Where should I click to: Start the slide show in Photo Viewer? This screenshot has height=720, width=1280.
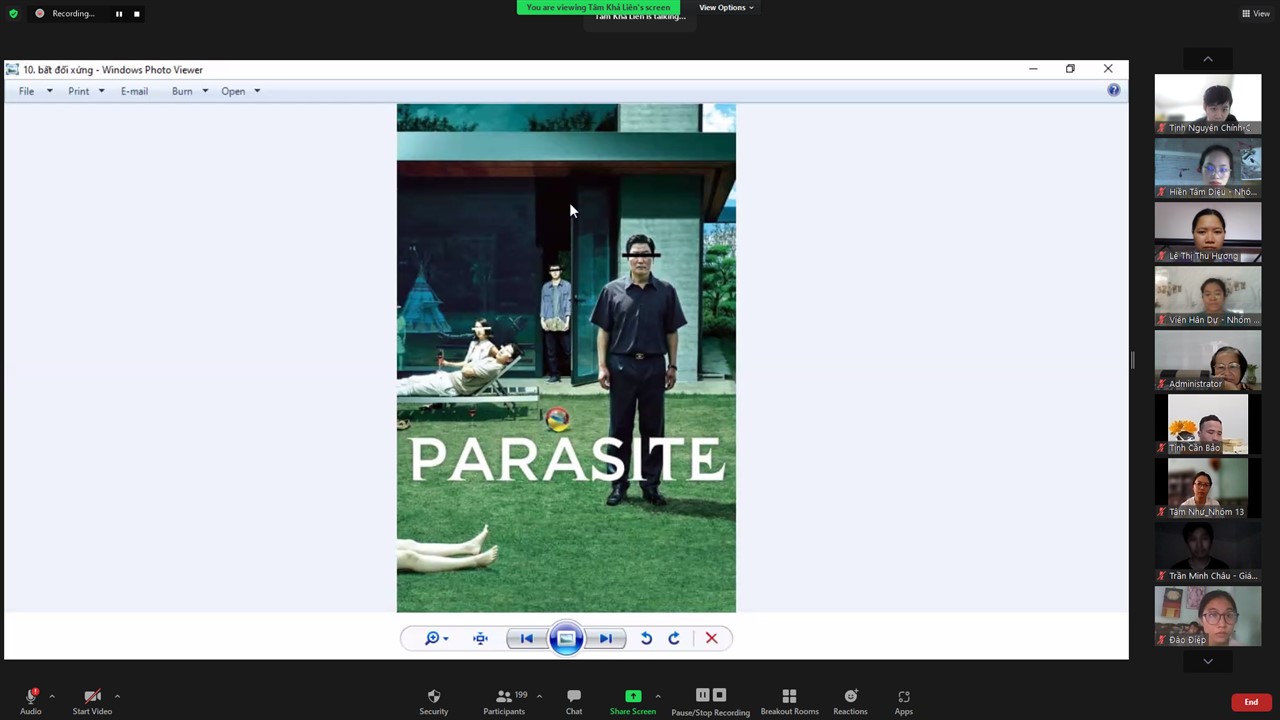coord(566,638)
